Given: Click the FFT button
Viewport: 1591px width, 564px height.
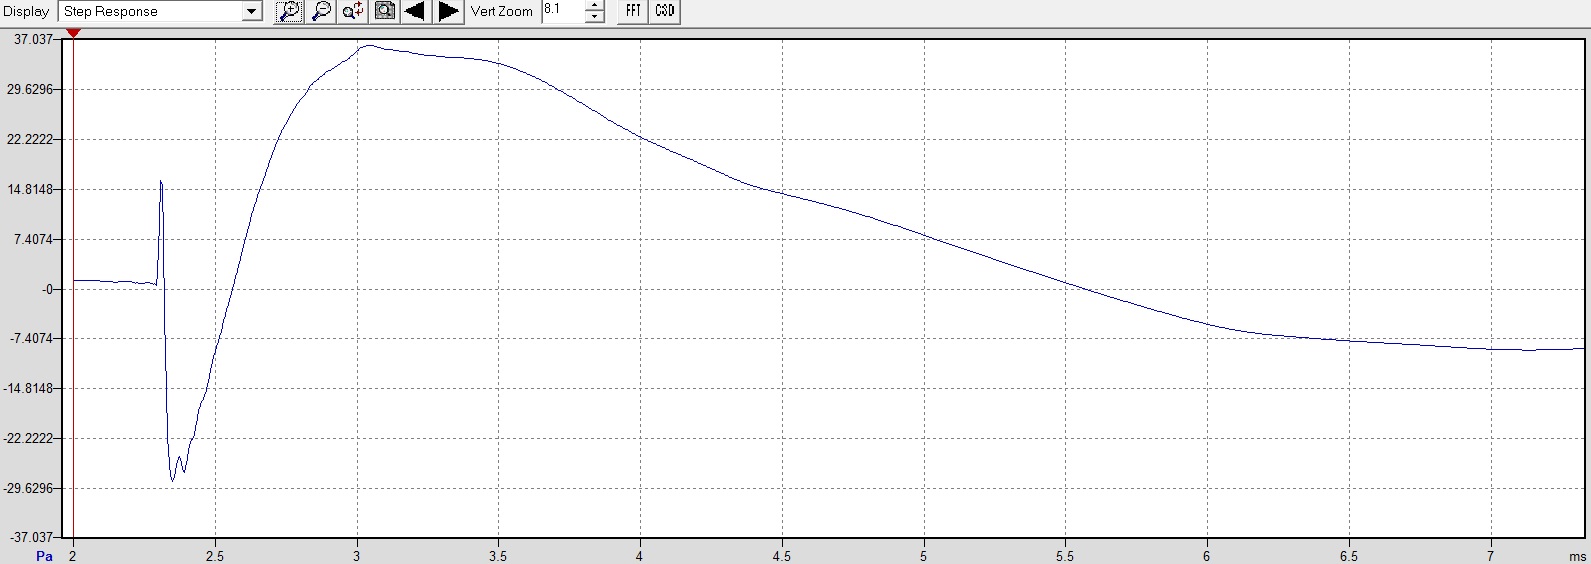Looking at the screenshot, I should (x=633, y=12).
